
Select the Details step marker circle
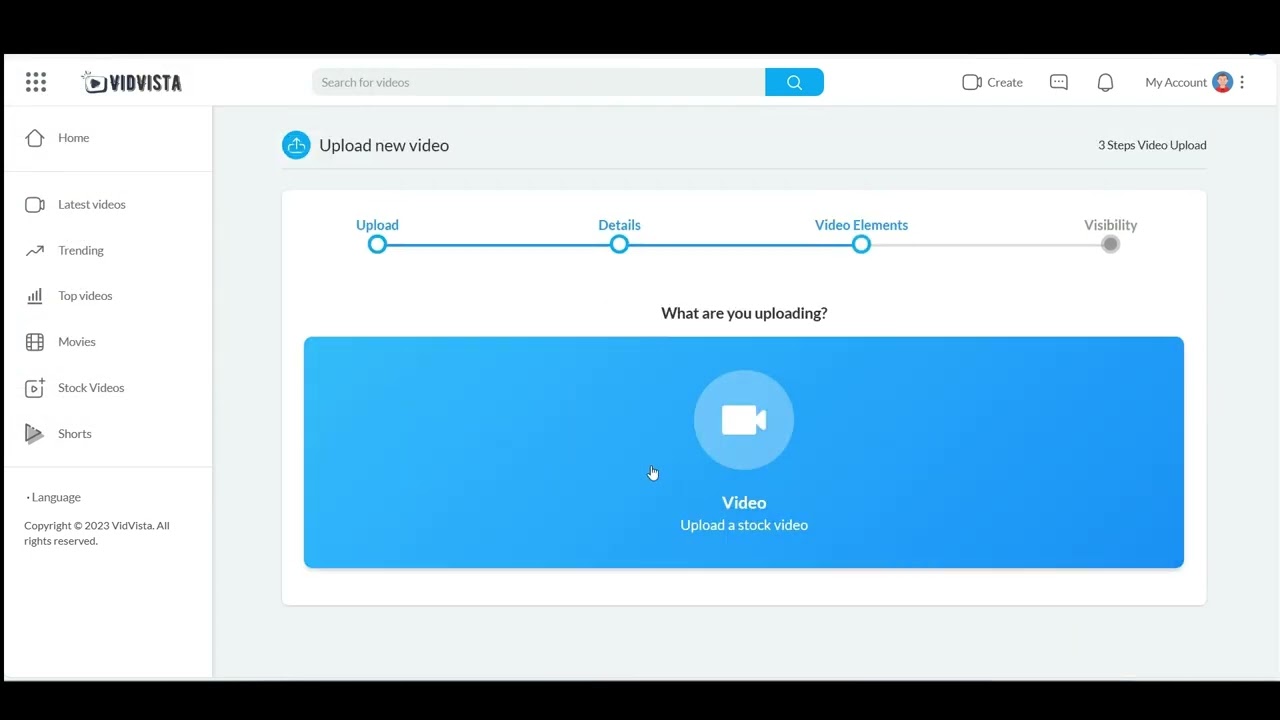(x=619, y=244)
